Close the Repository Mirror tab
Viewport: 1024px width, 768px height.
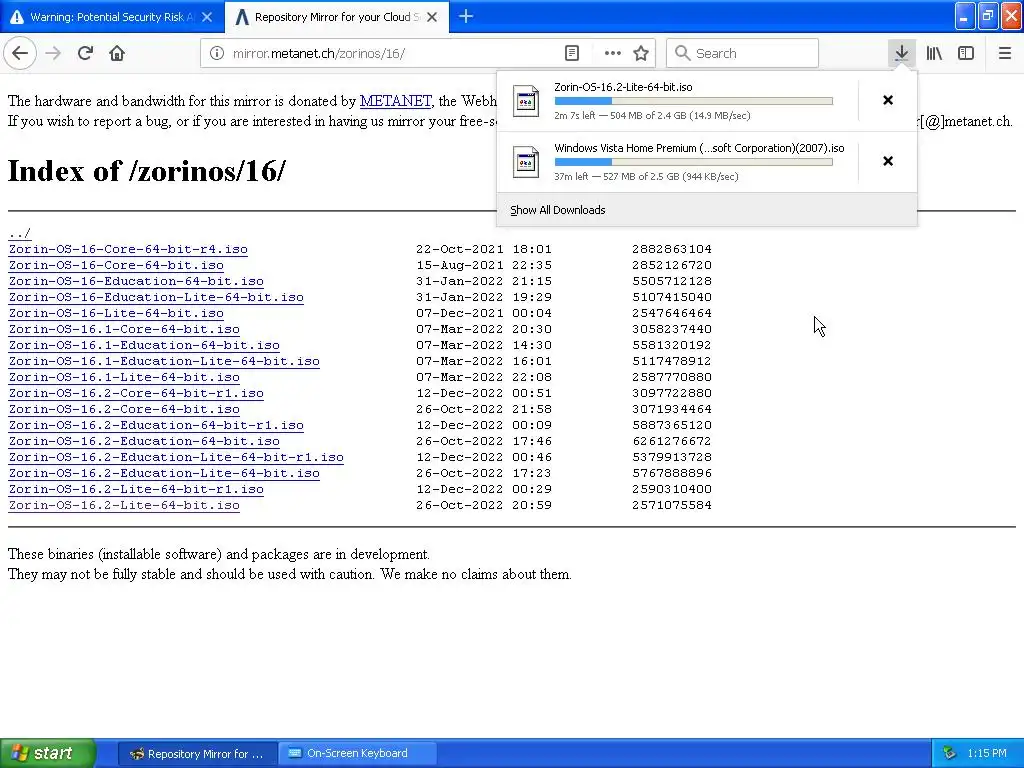[x=432, y=17]
